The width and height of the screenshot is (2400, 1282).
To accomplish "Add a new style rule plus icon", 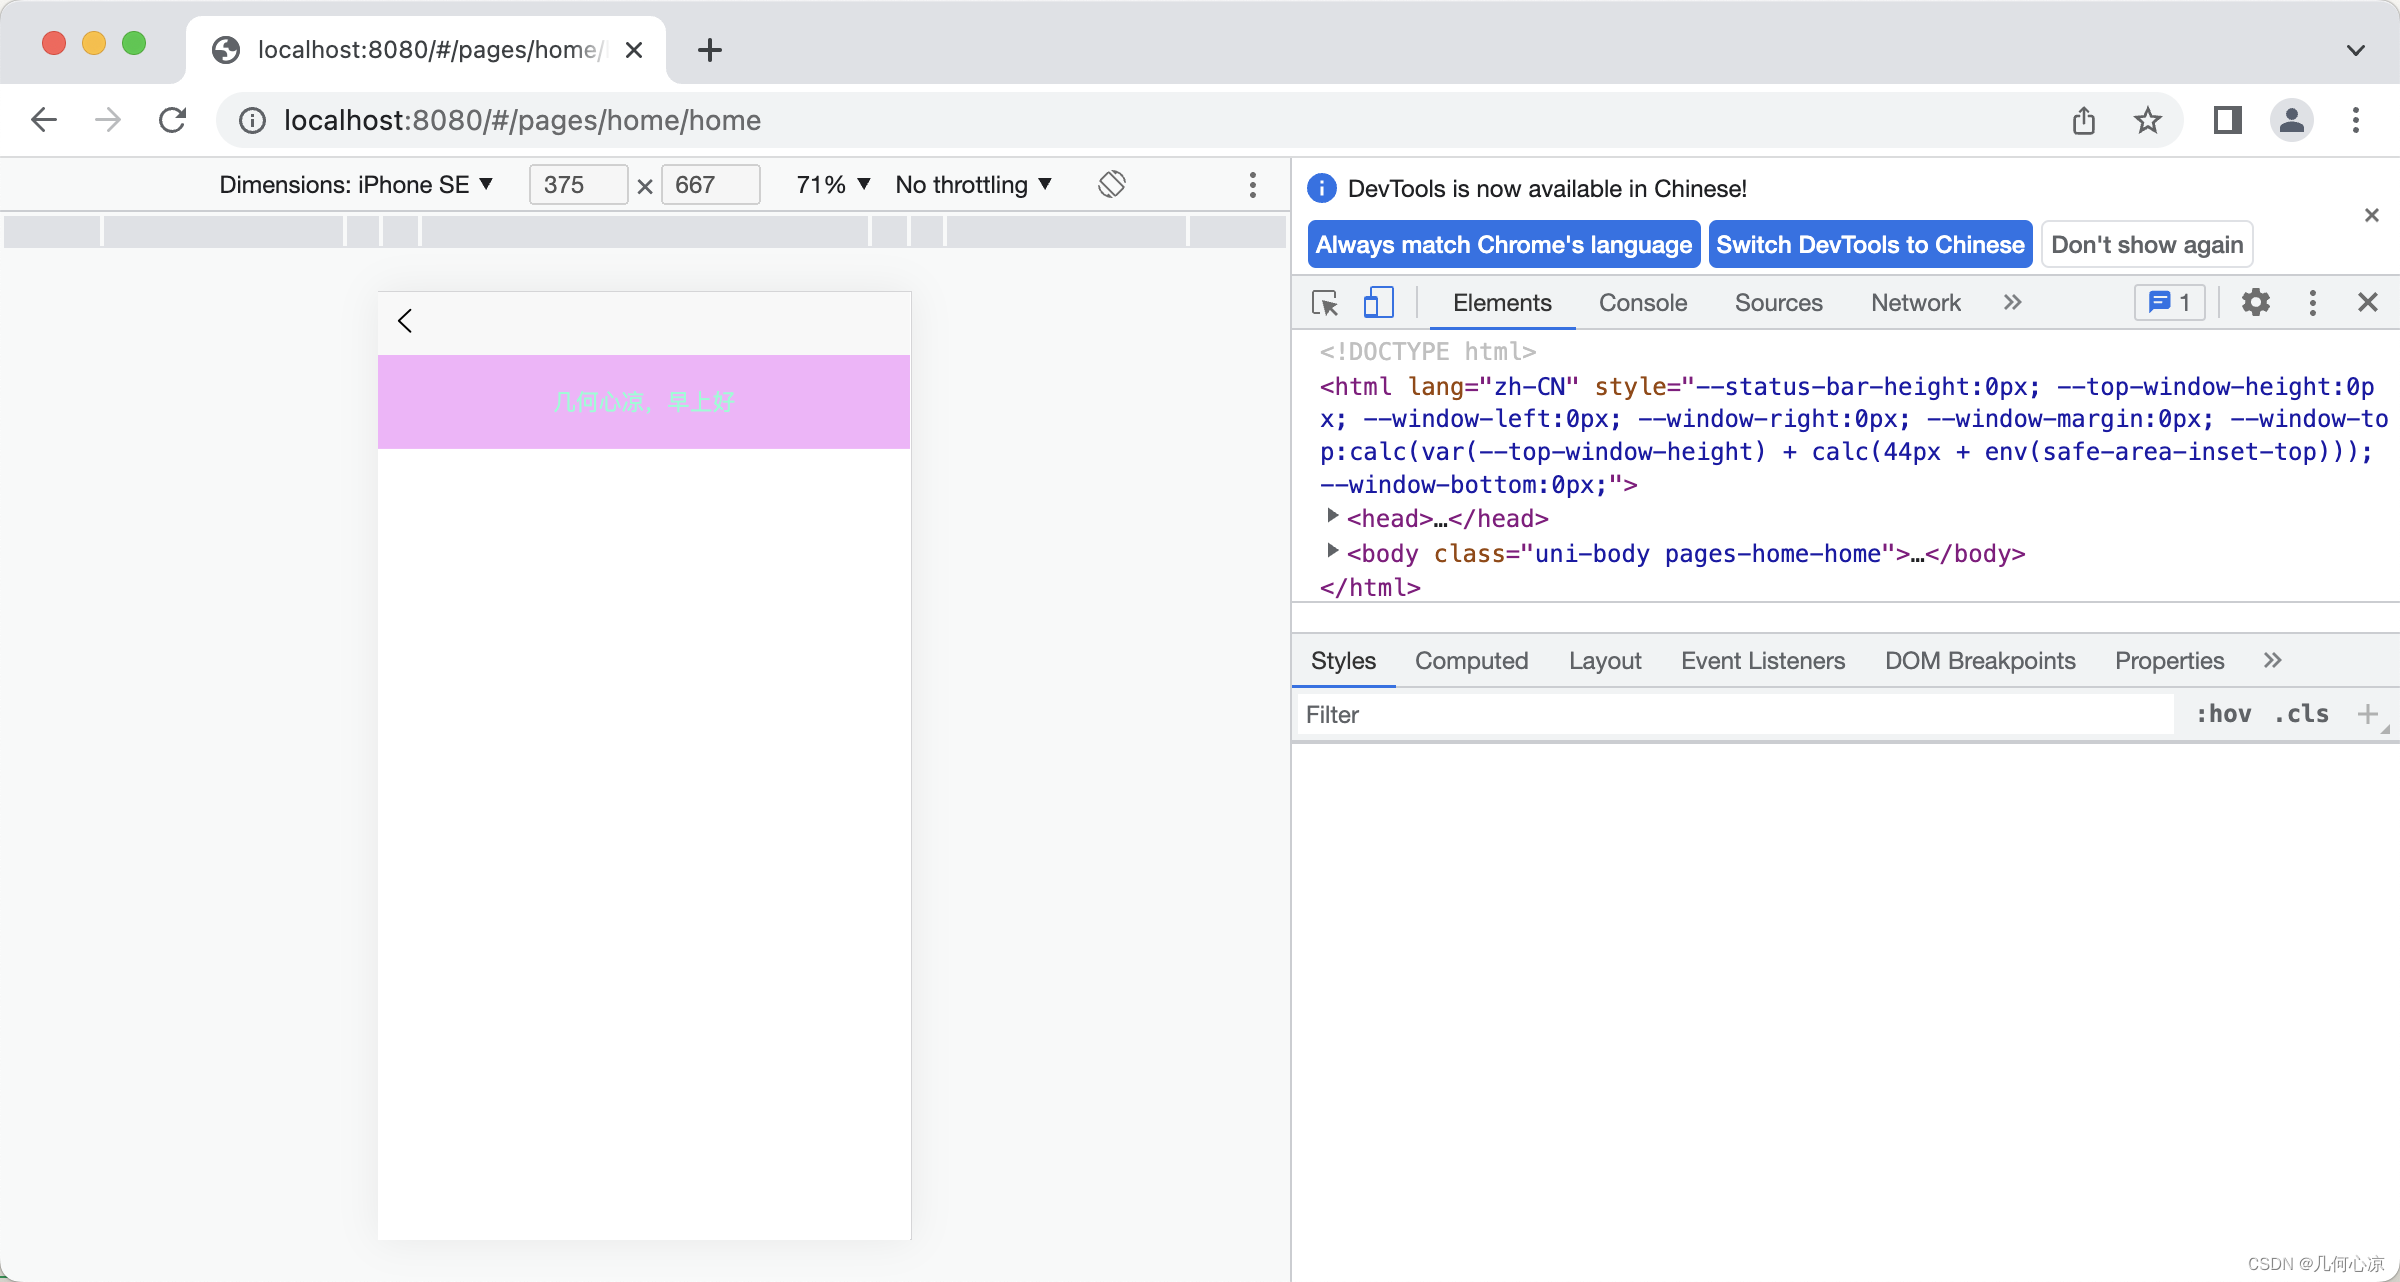I will pyautogui.click(x=2367, y=714).
